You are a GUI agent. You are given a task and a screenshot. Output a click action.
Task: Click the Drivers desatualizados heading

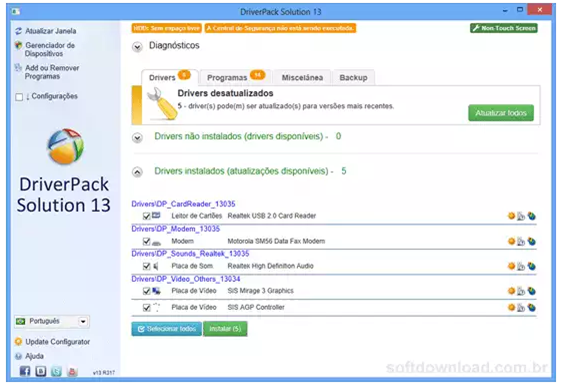225,93
